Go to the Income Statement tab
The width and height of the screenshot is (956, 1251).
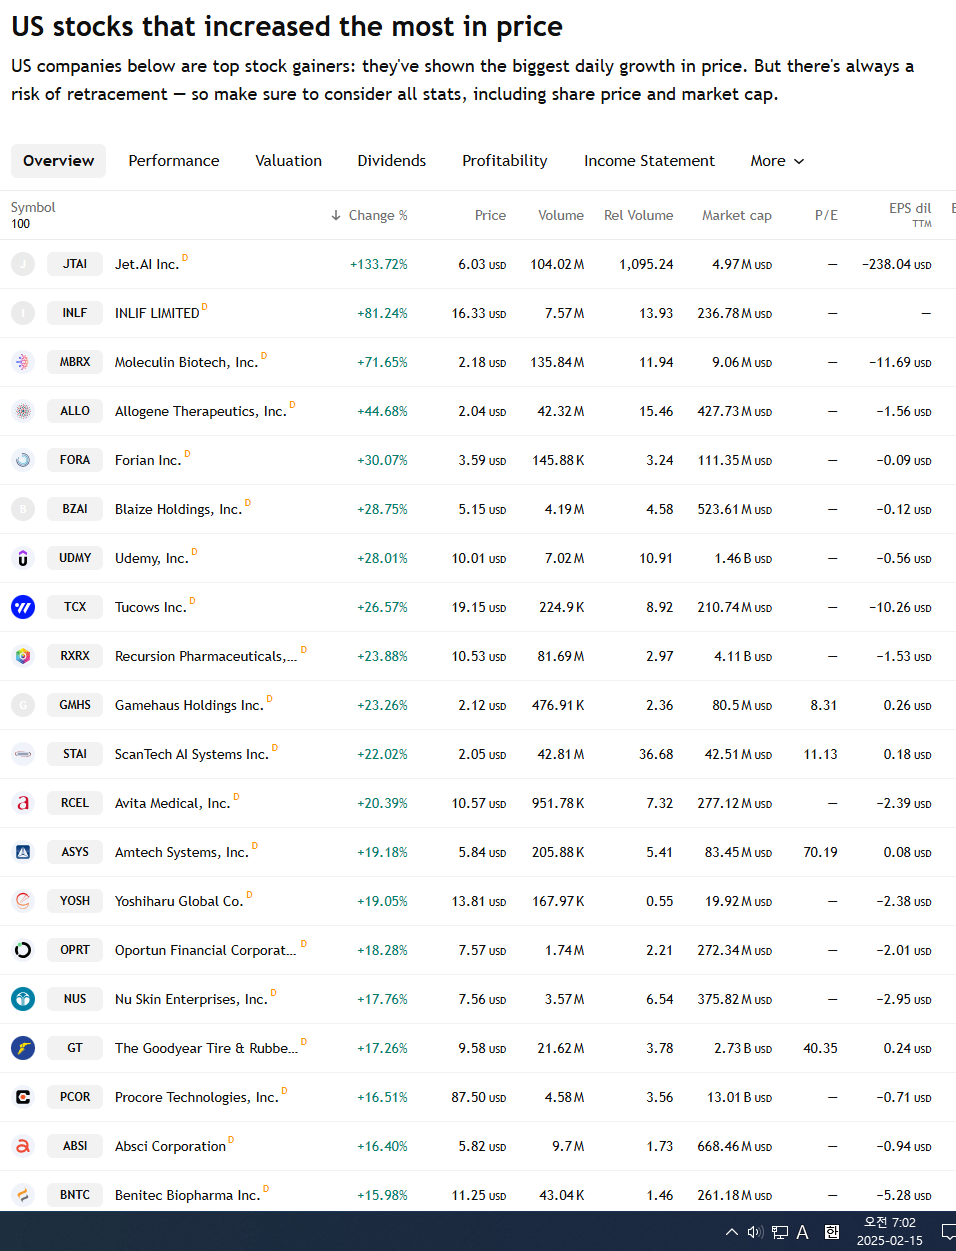(x=650, y=161)
